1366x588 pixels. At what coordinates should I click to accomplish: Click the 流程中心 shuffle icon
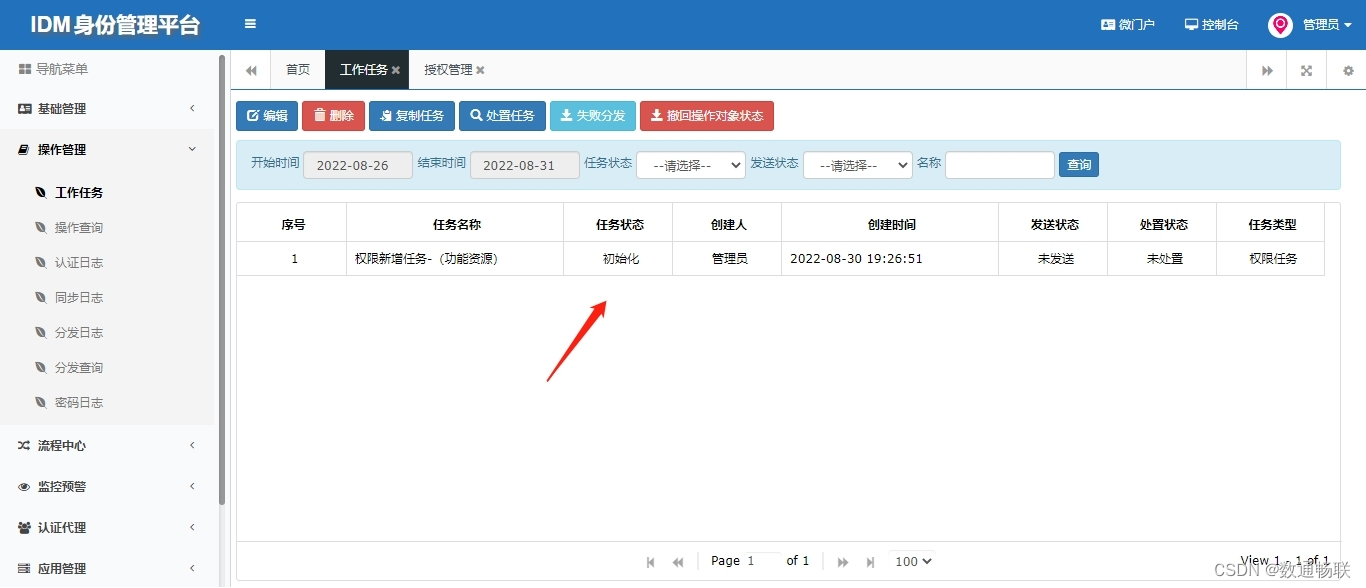pyautogui.click(x=24, y=446)
